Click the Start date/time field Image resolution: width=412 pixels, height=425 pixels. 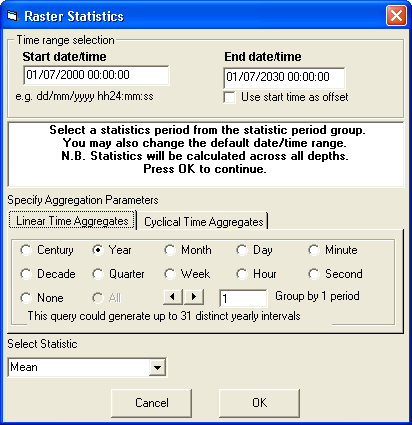(x=96, y=75)
